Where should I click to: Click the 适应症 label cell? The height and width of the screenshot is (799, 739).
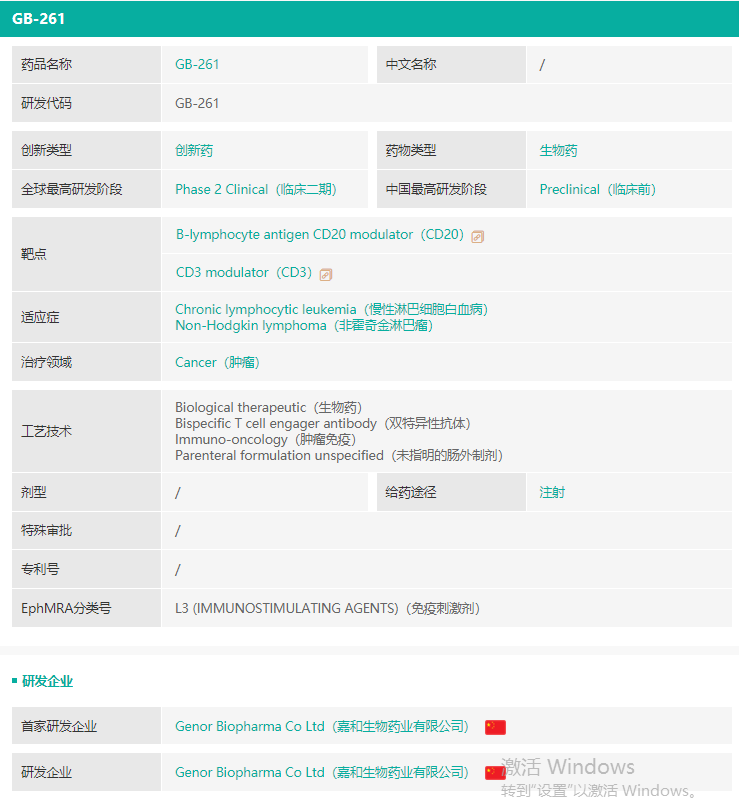pos(86,317)
